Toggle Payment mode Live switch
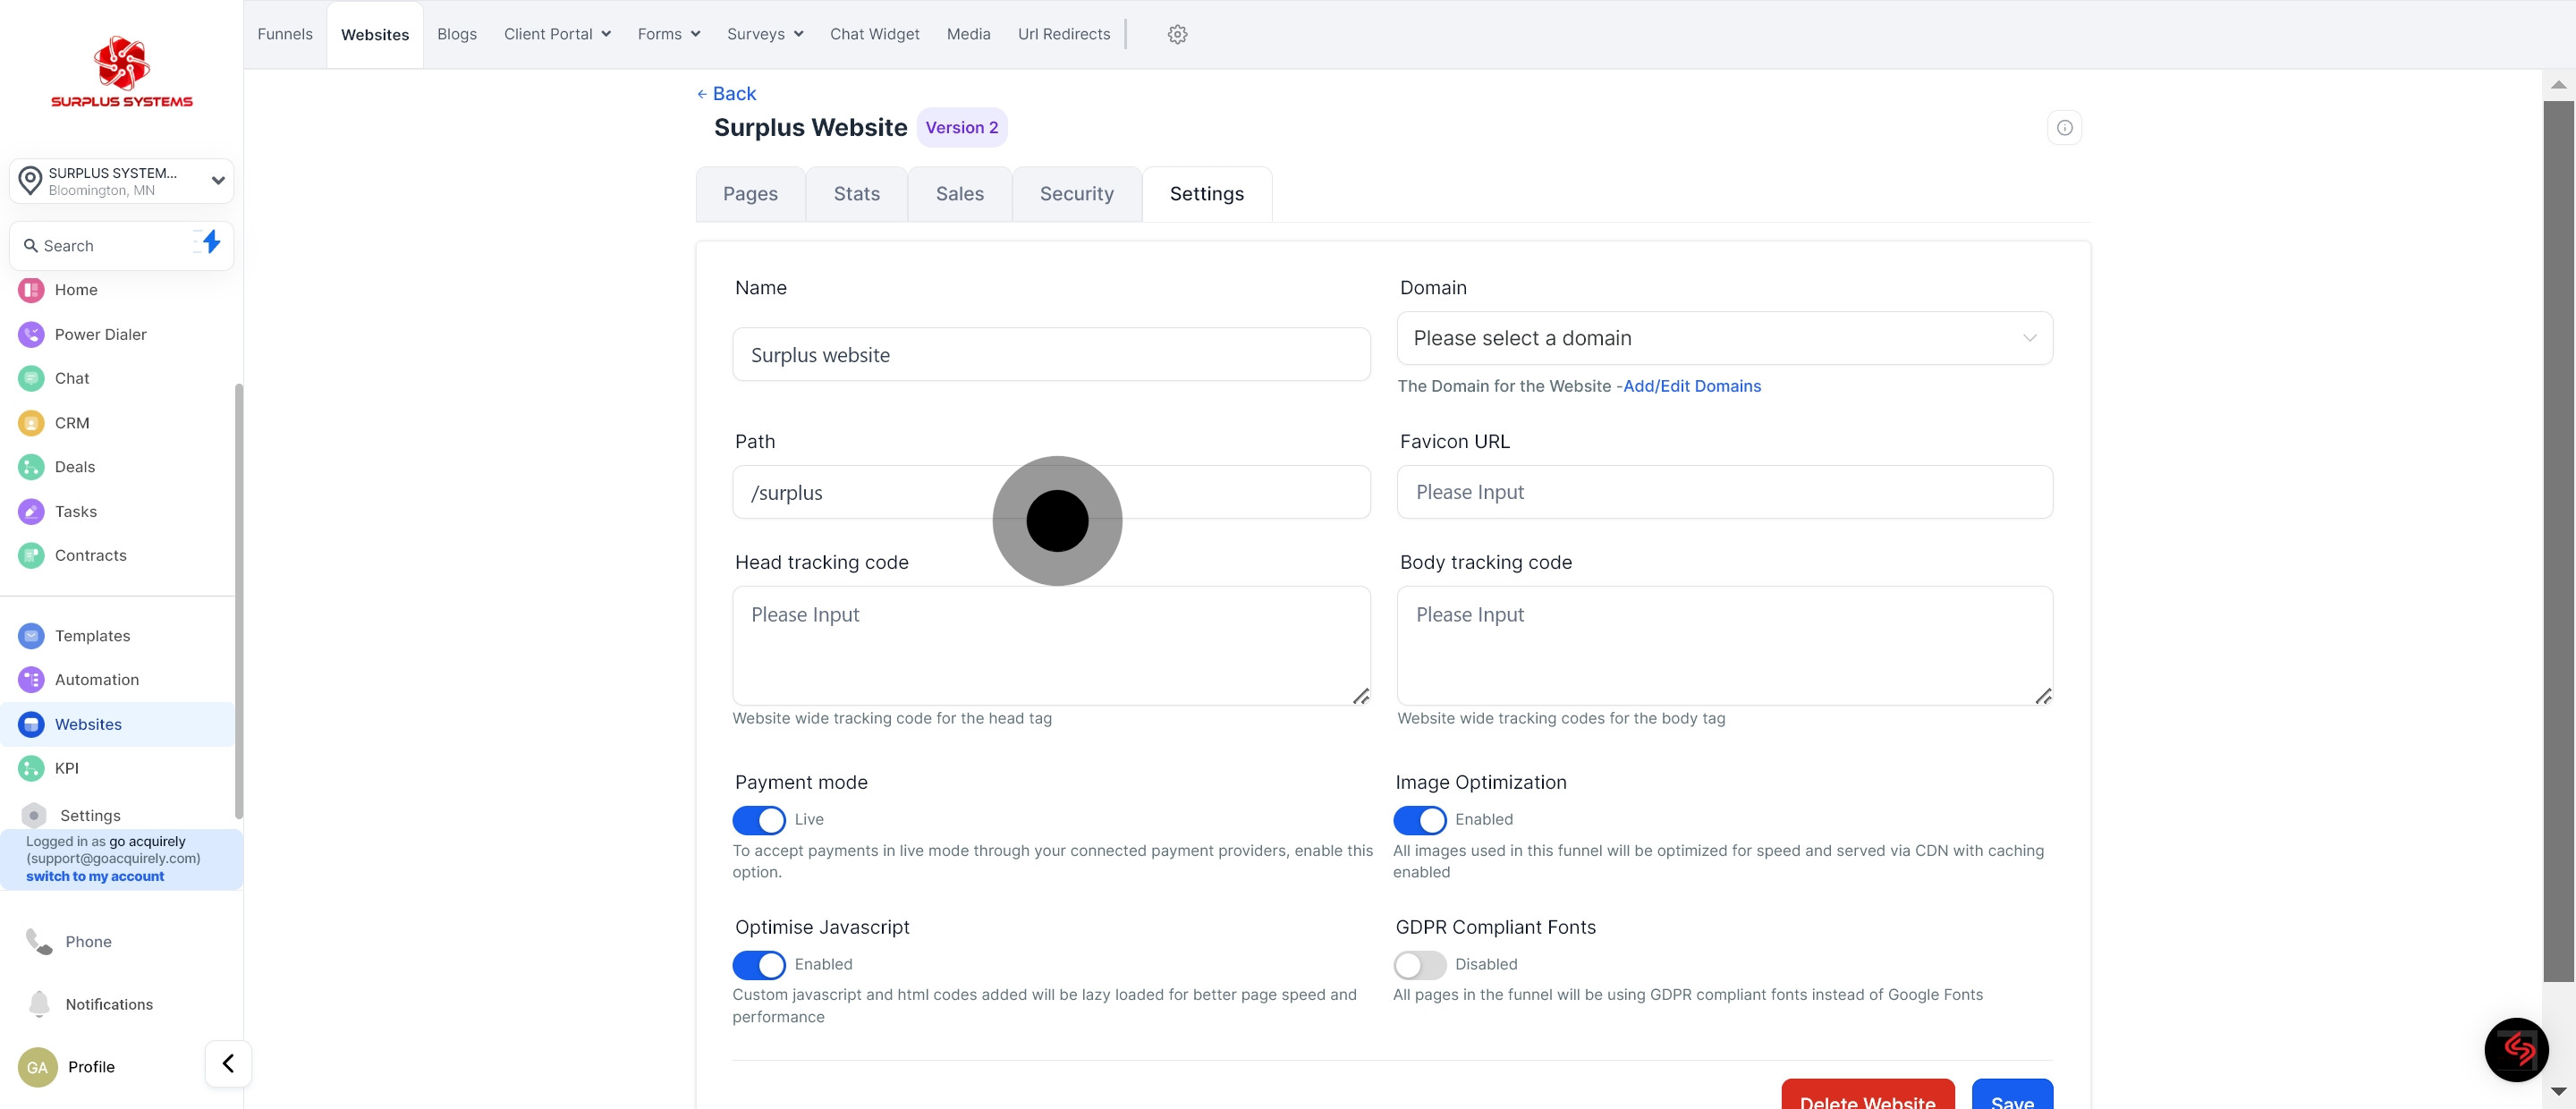 (759, 820)
